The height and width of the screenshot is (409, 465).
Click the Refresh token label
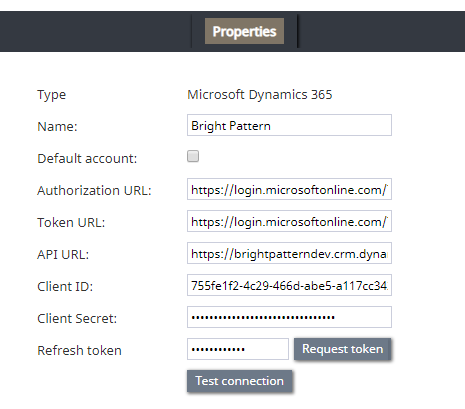[x=79, y=351]
